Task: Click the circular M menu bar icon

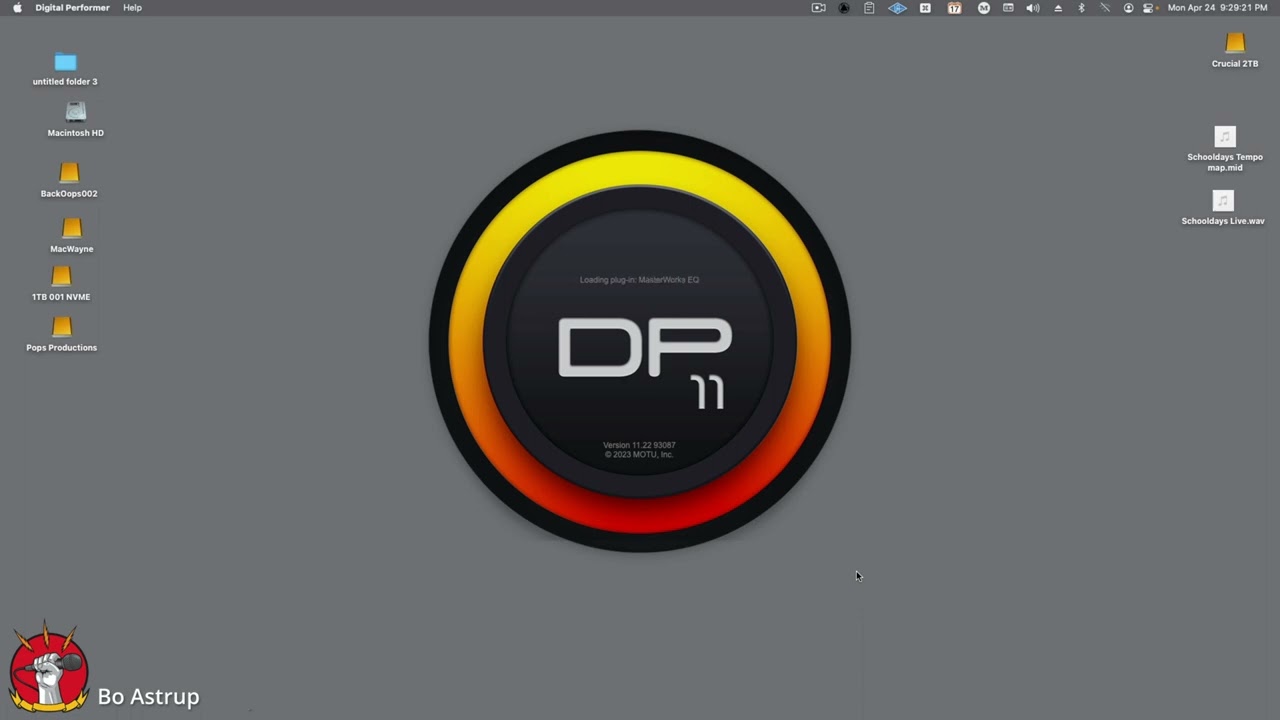Action: 984,8
